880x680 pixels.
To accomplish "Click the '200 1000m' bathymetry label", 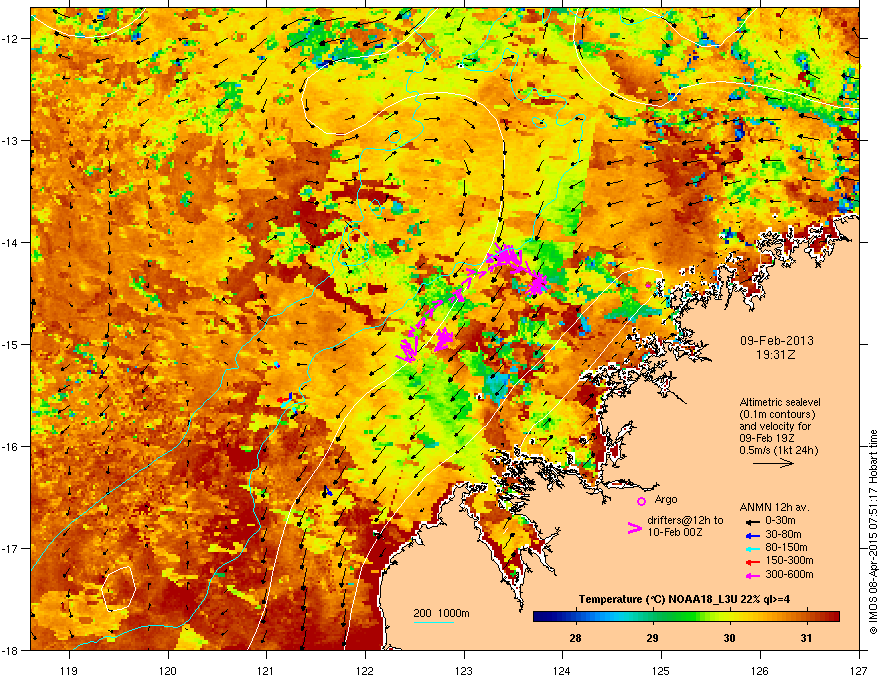I will [441, 613].
